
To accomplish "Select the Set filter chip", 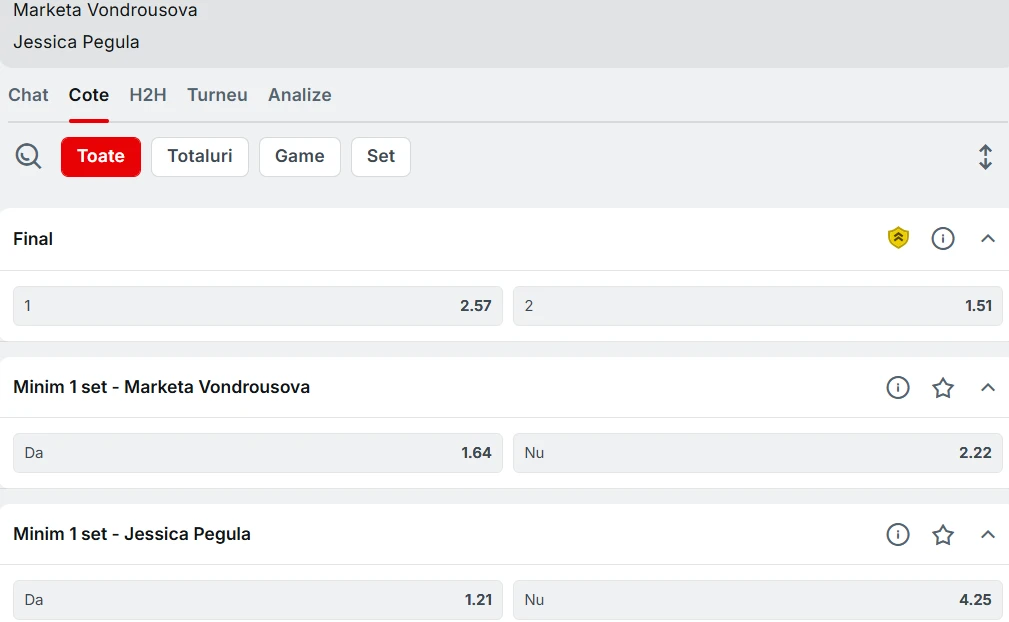I will pyautogui.click(x=381, y=156).
